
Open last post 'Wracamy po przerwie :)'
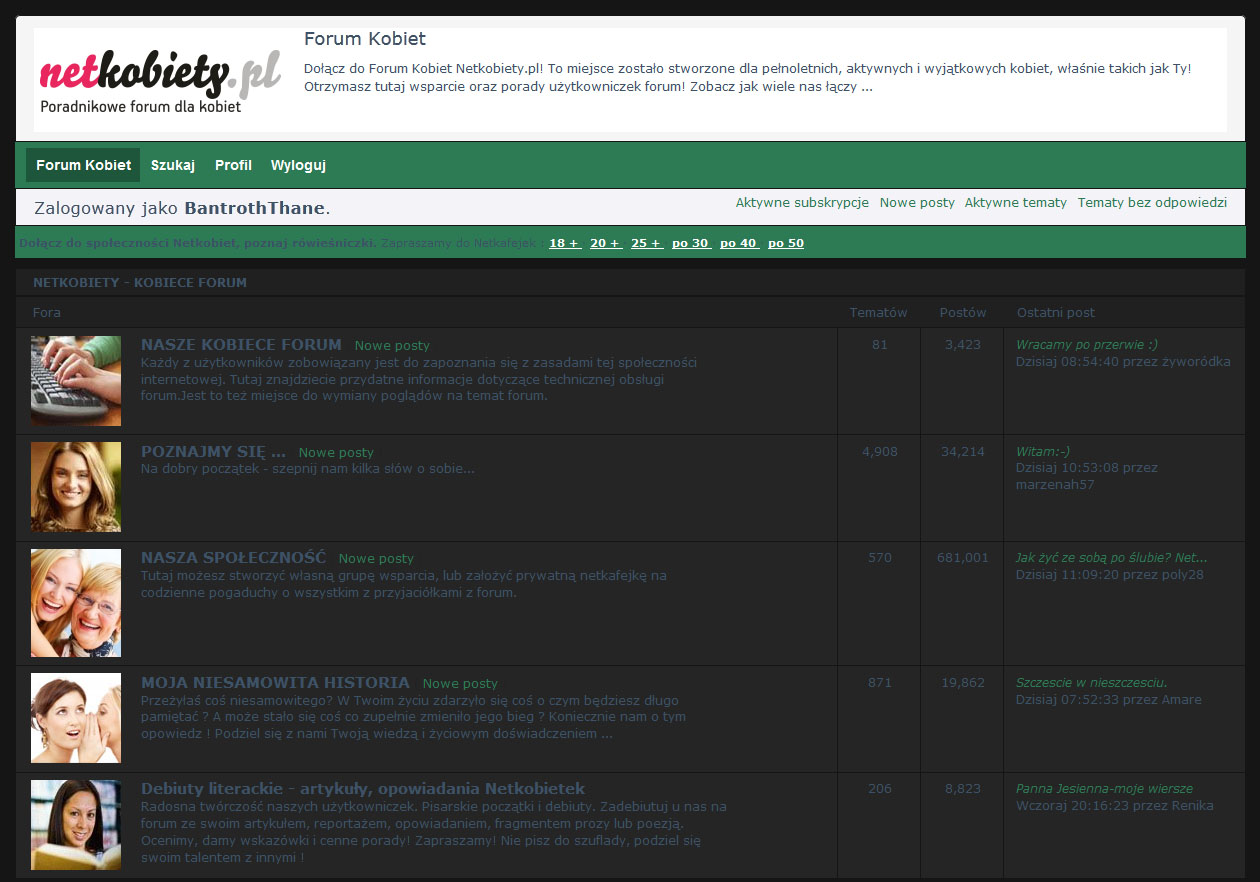click(1087, 345)
